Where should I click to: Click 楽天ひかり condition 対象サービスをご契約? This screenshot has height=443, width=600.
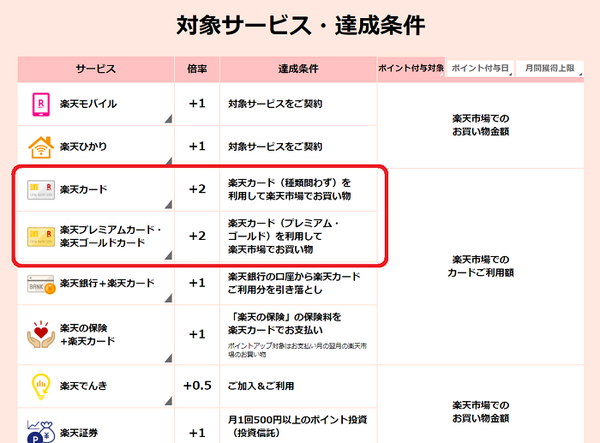coord(275,147)
